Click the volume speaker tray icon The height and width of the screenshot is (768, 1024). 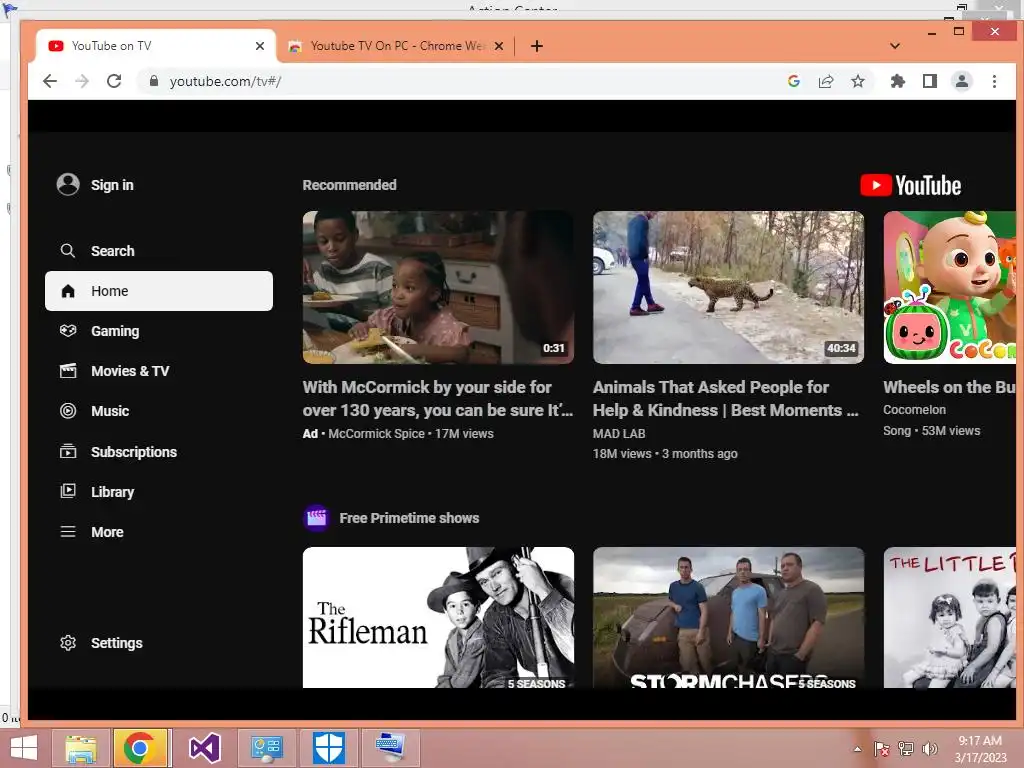point(929,749)
